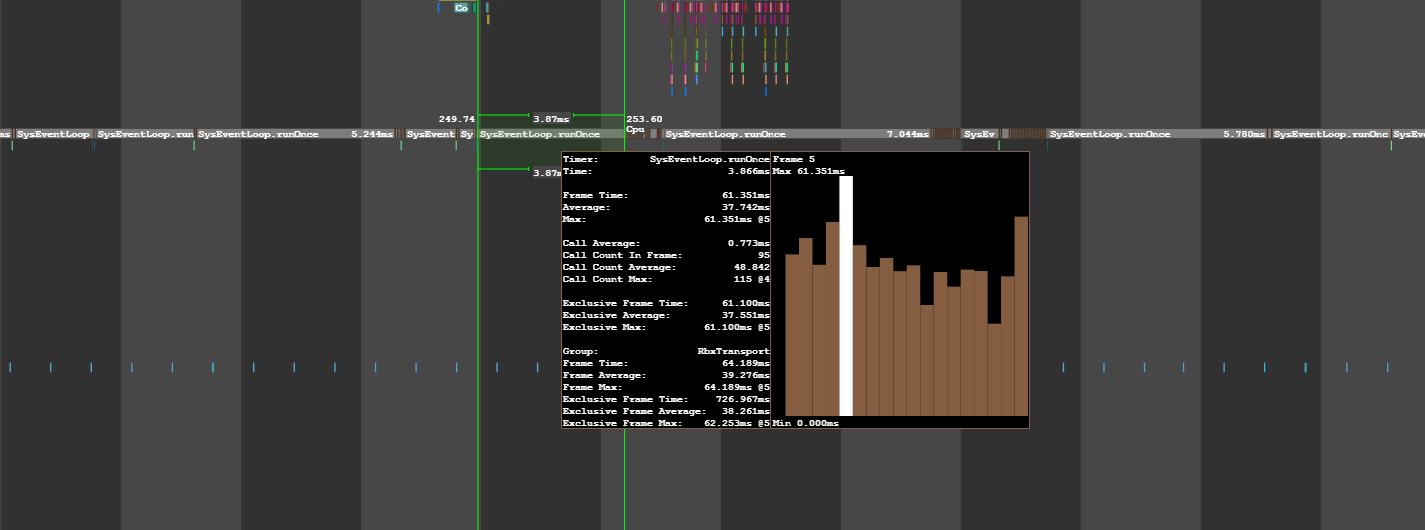Screen dimensions: 1425x530
Task: Click the 249.74 range start label
Action: tap(456, 118)
